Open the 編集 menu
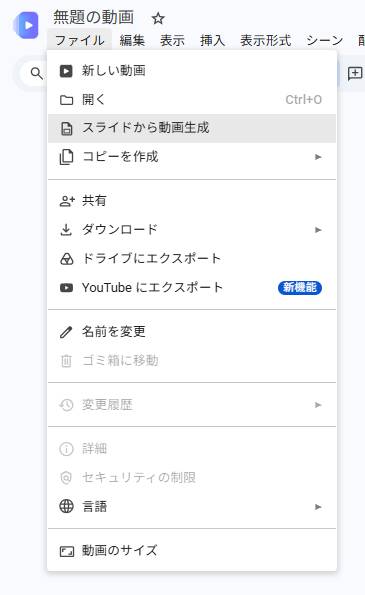 [x=132, y=40]
